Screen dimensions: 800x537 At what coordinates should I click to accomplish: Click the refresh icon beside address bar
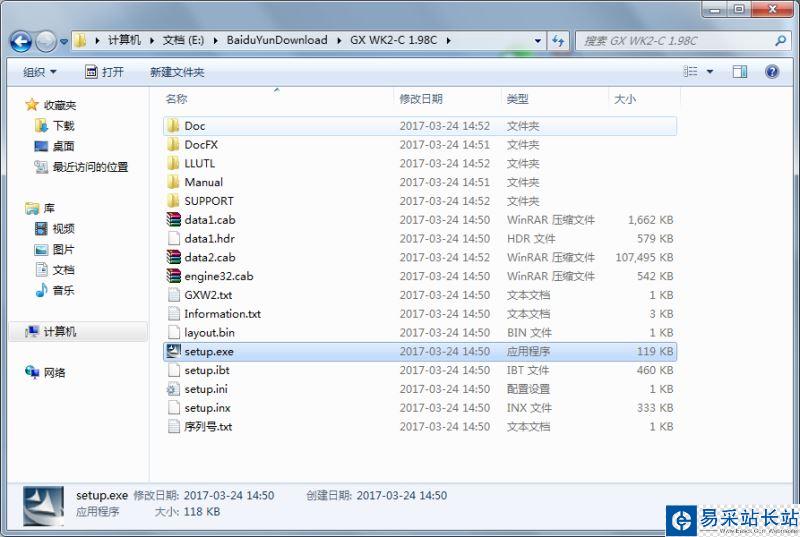tap(559, 41)
